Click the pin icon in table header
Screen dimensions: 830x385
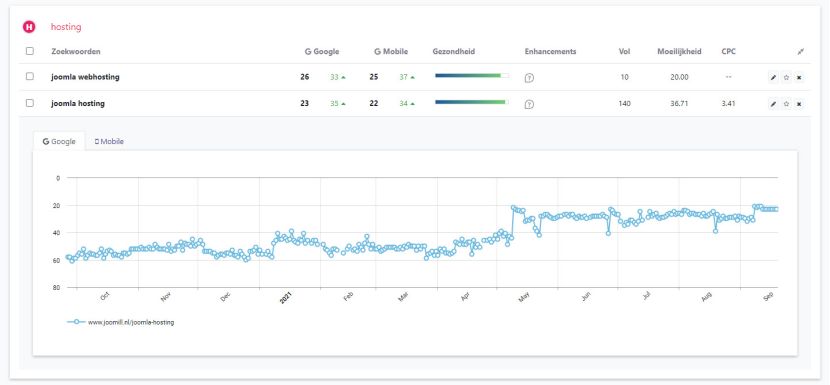click(x=801, y=51)
